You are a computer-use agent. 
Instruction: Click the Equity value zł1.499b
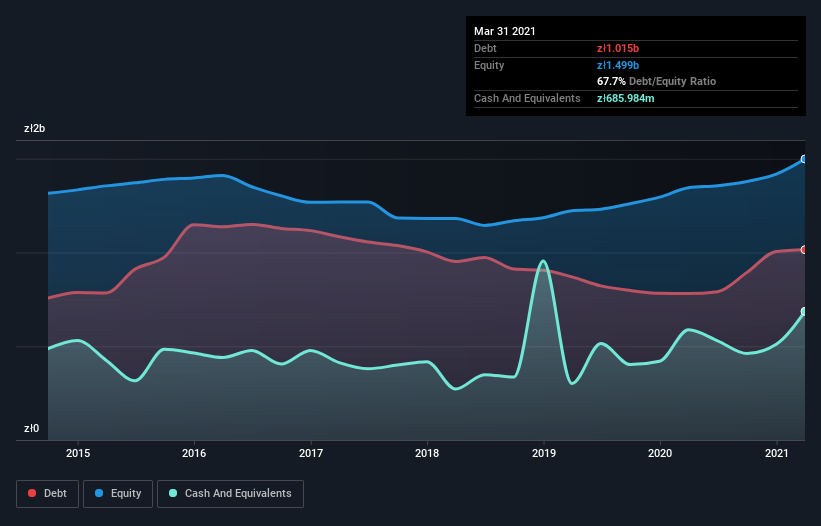point(618,65)
